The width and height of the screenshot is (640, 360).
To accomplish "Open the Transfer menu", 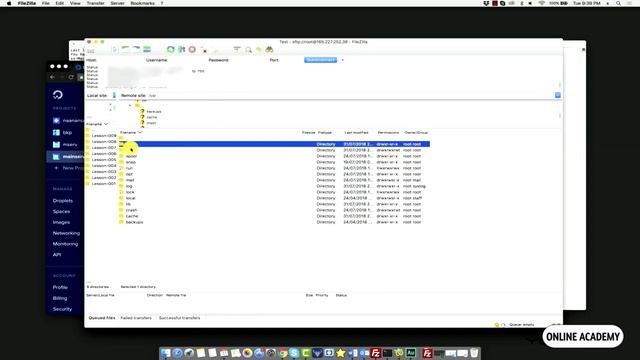I will click(96, 3).
